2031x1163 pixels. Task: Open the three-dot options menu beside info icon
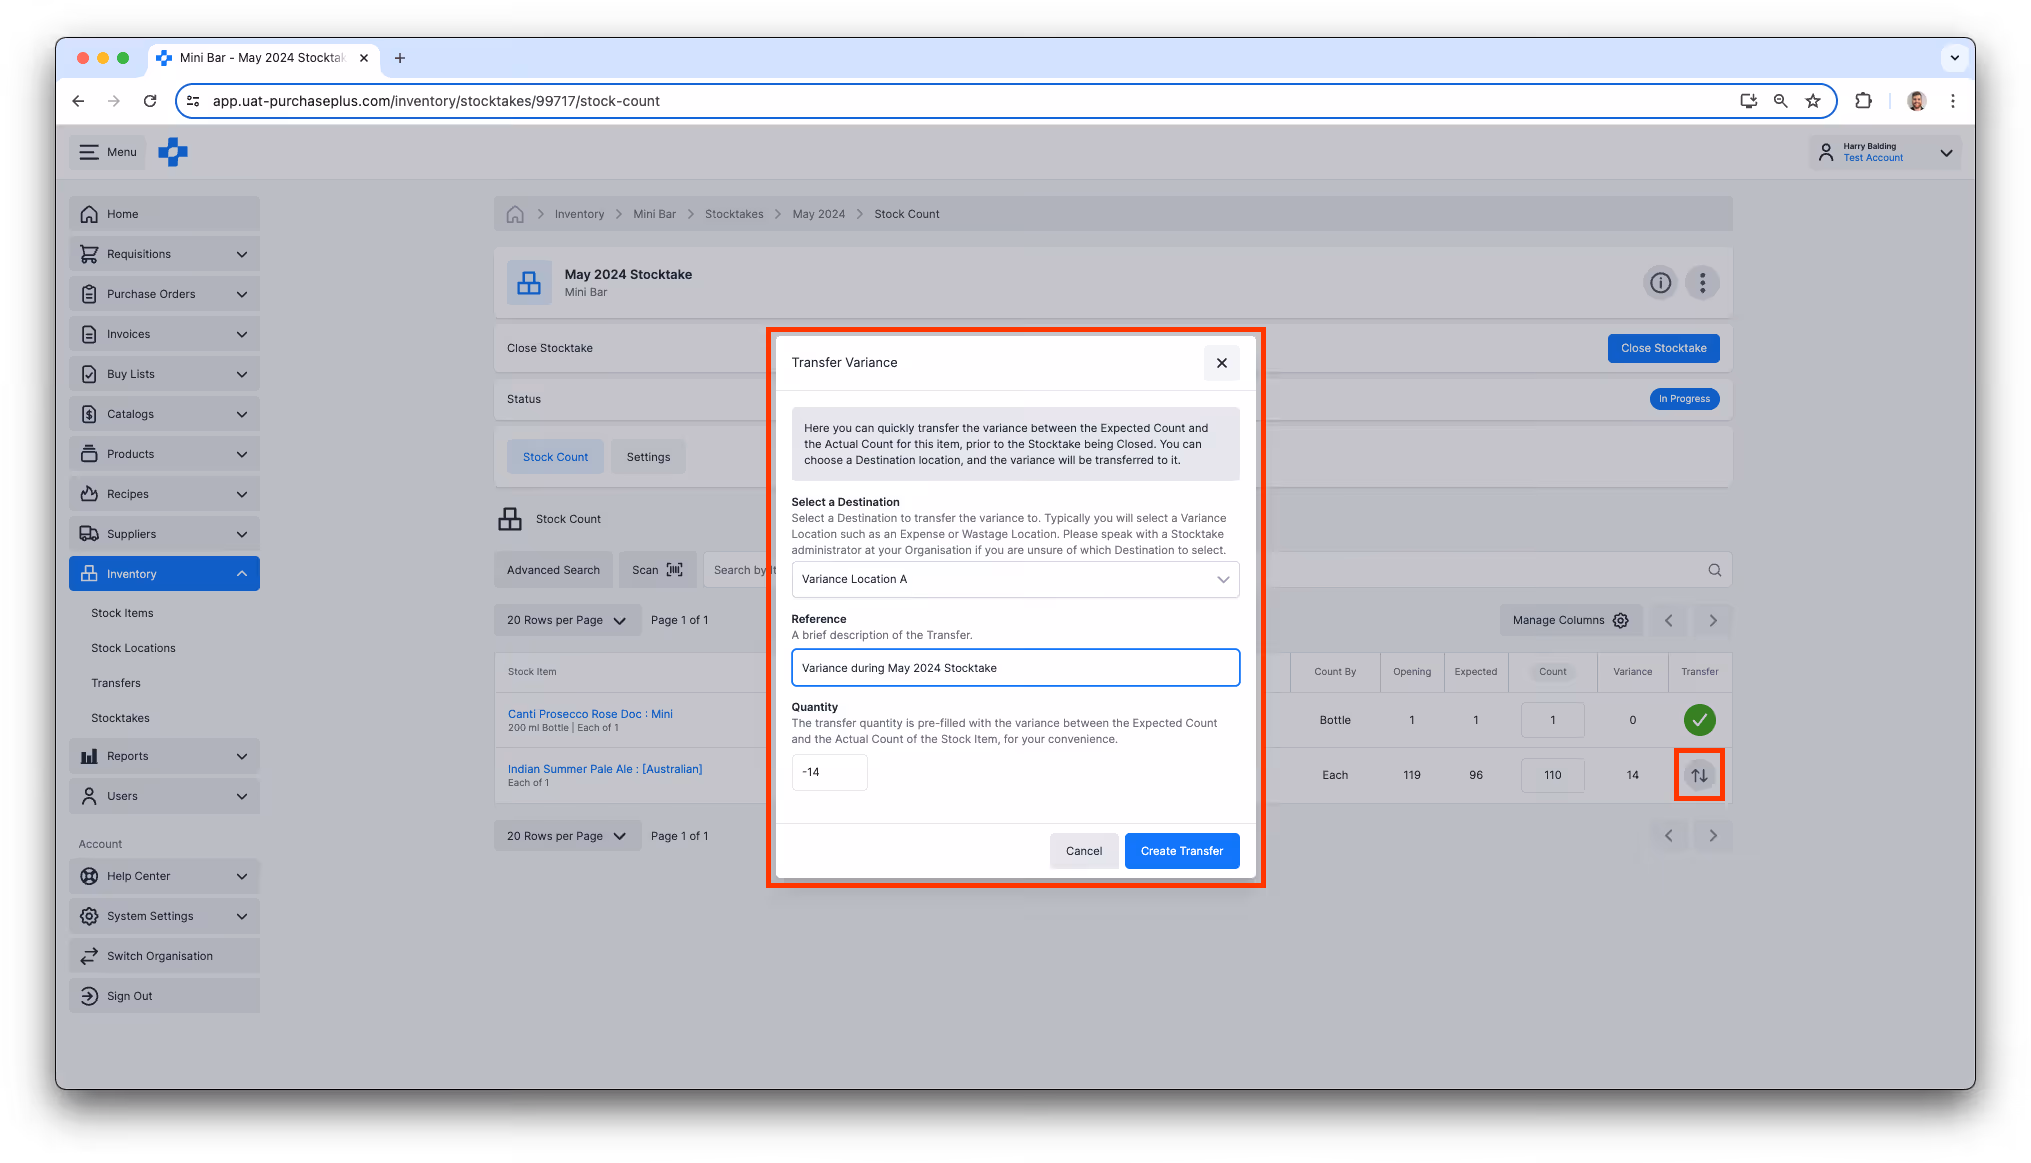1702,283
